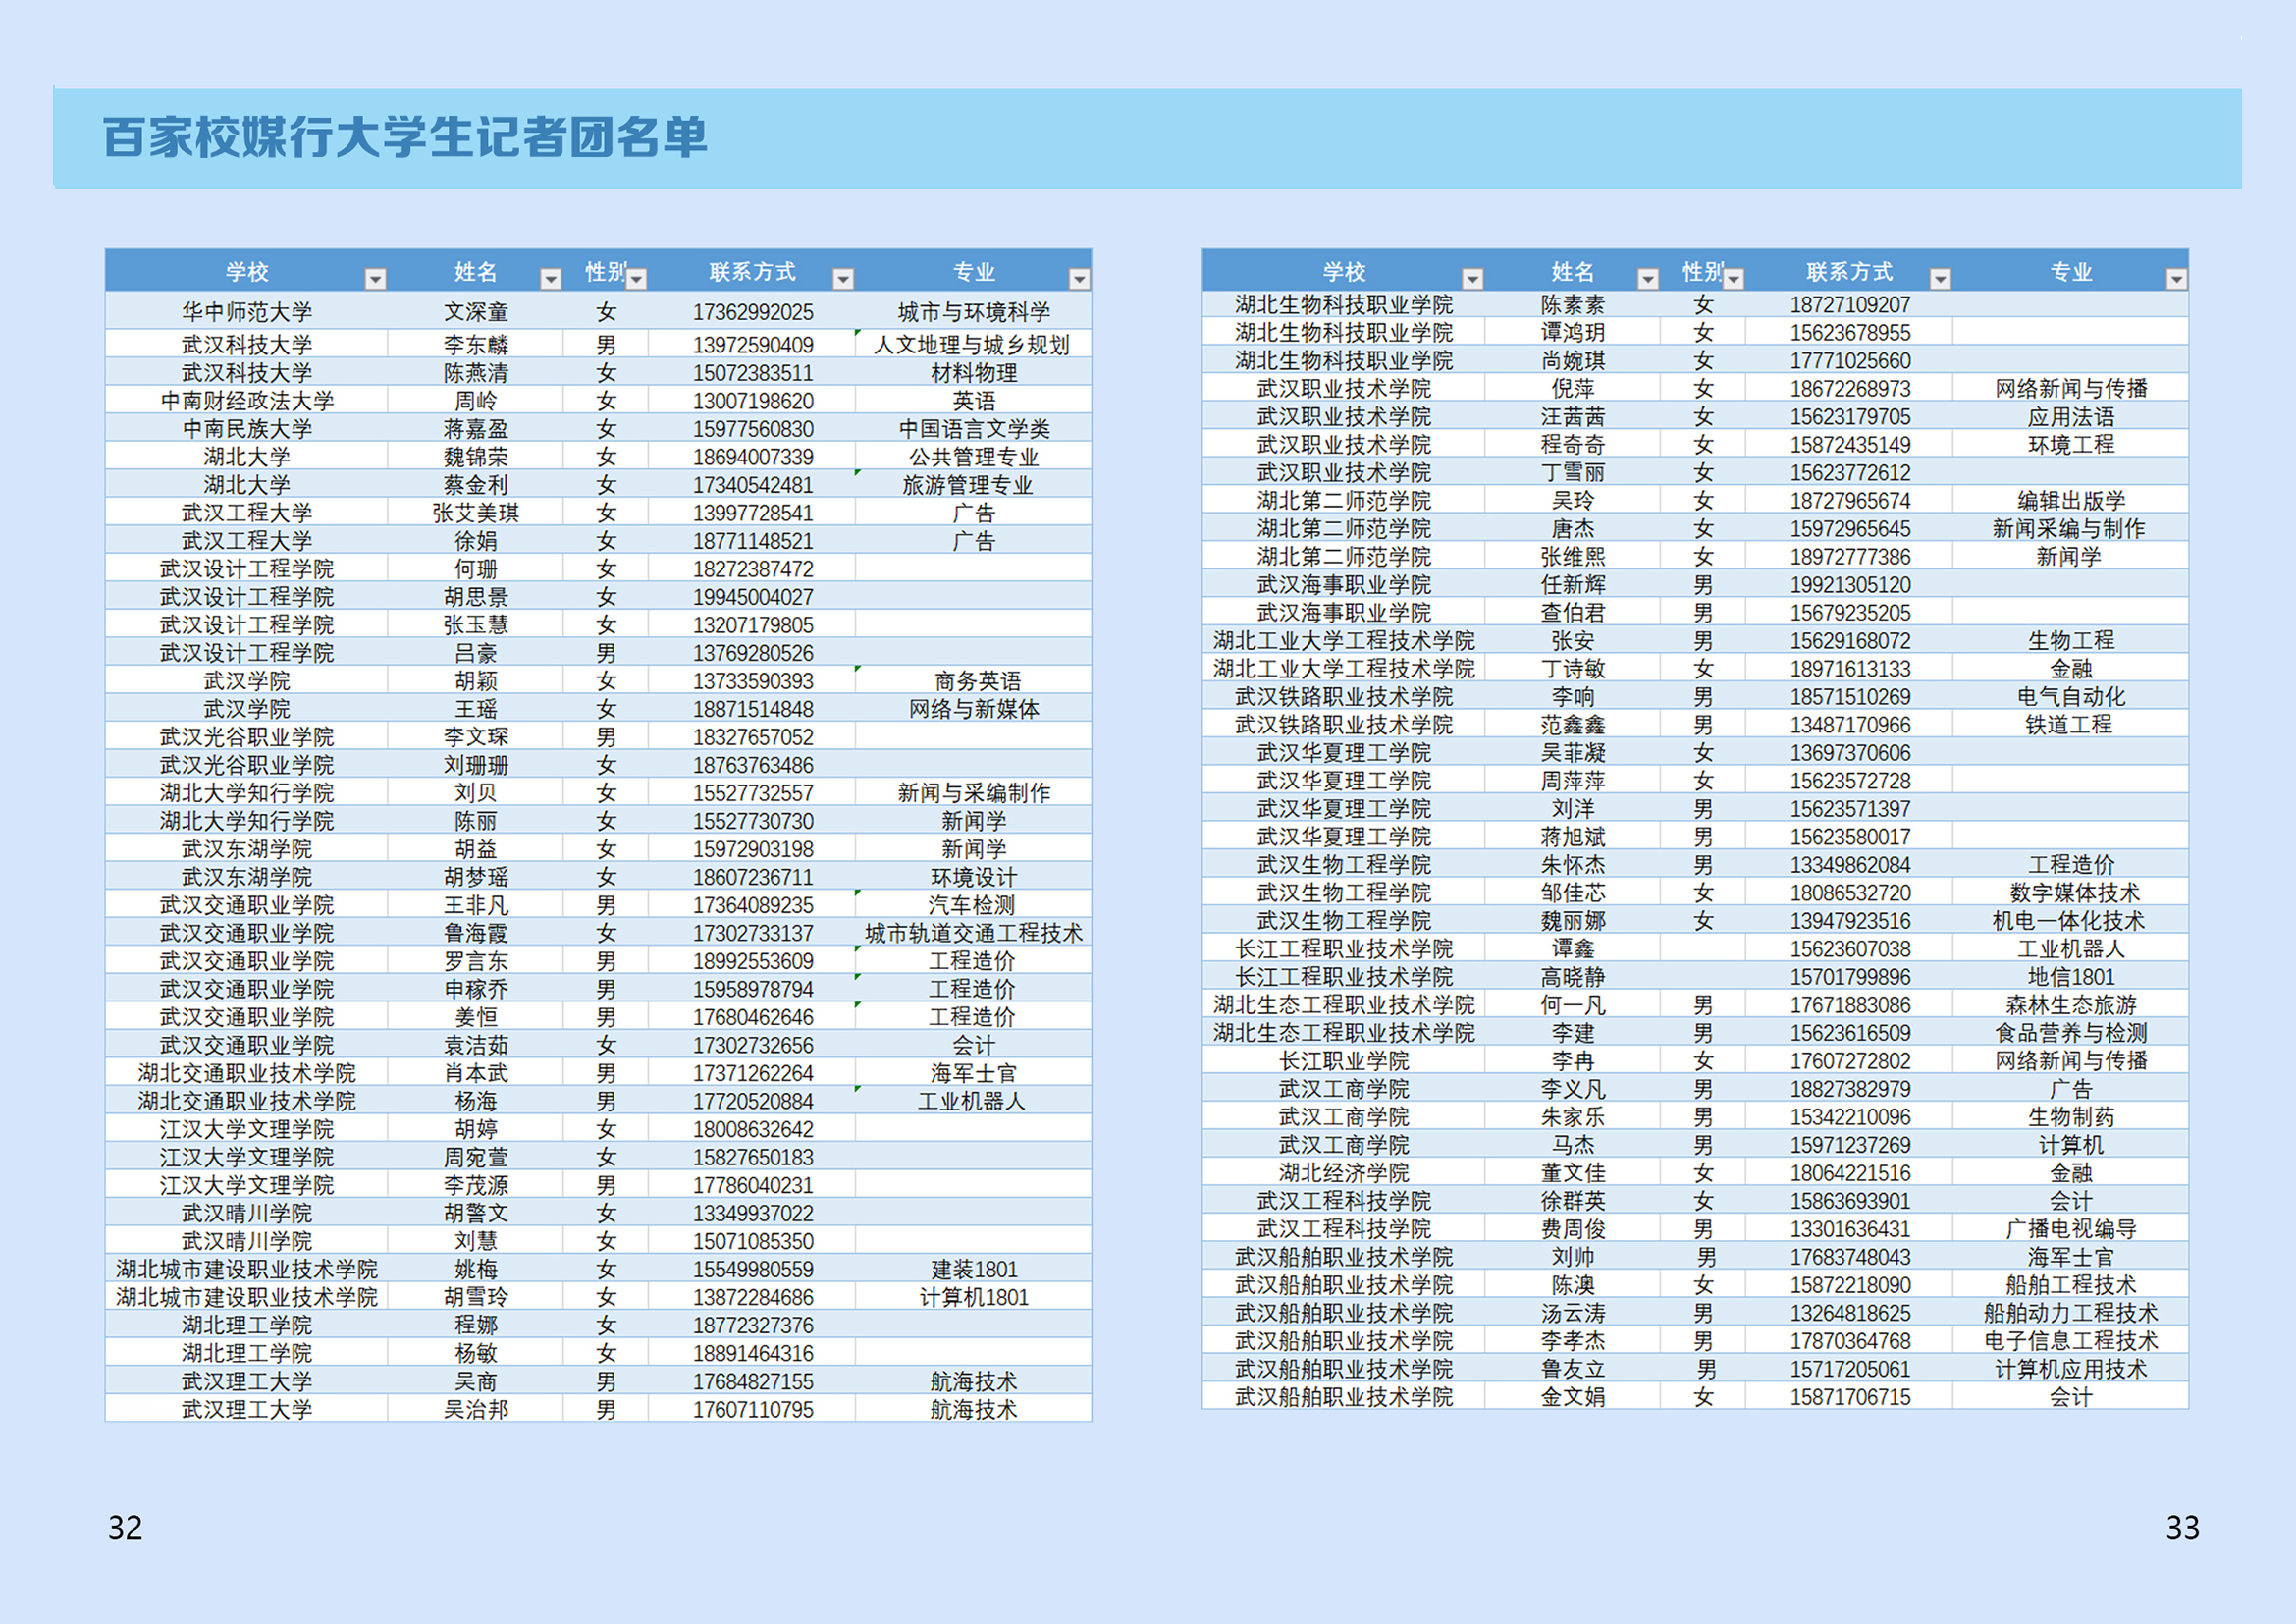
Task: Click major cell 森林生态旅游
Action: click(x=2071, y=1004)
